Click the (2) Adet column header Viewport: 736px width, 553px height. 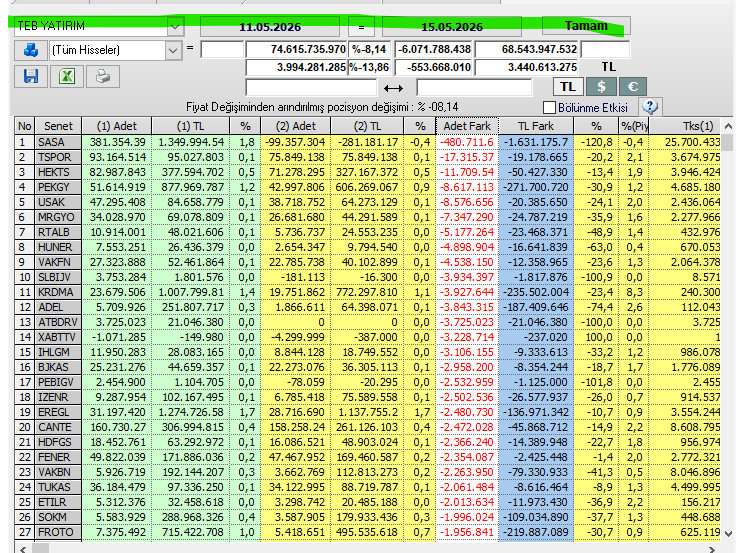point(296,126)
